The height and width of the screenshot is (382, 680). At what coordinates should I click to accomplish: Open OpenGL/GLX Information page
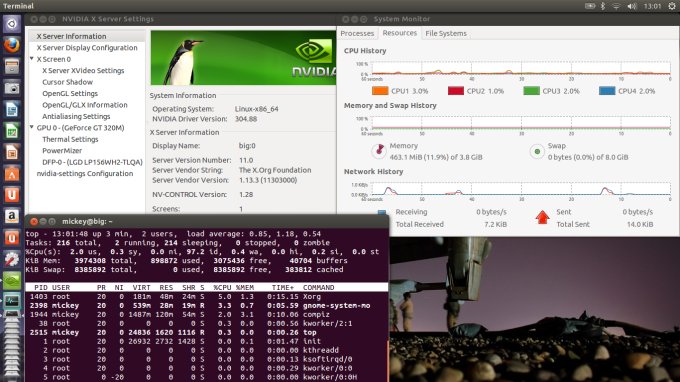[x=85, y=105]
